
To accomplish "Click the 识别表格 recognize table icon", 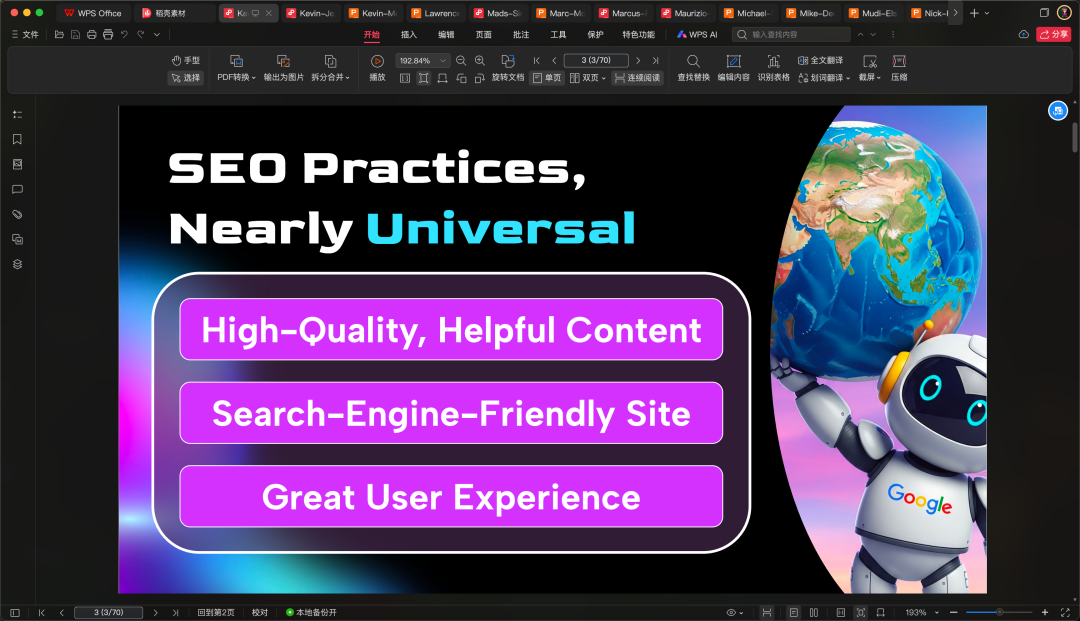I will 773,61.
